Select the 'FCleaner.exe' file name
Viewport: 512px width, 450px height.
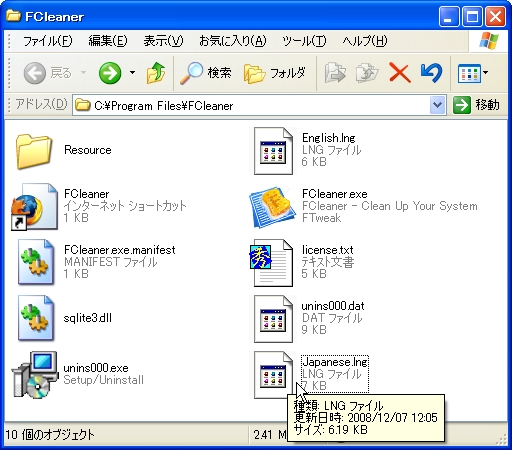pos(335,194)
